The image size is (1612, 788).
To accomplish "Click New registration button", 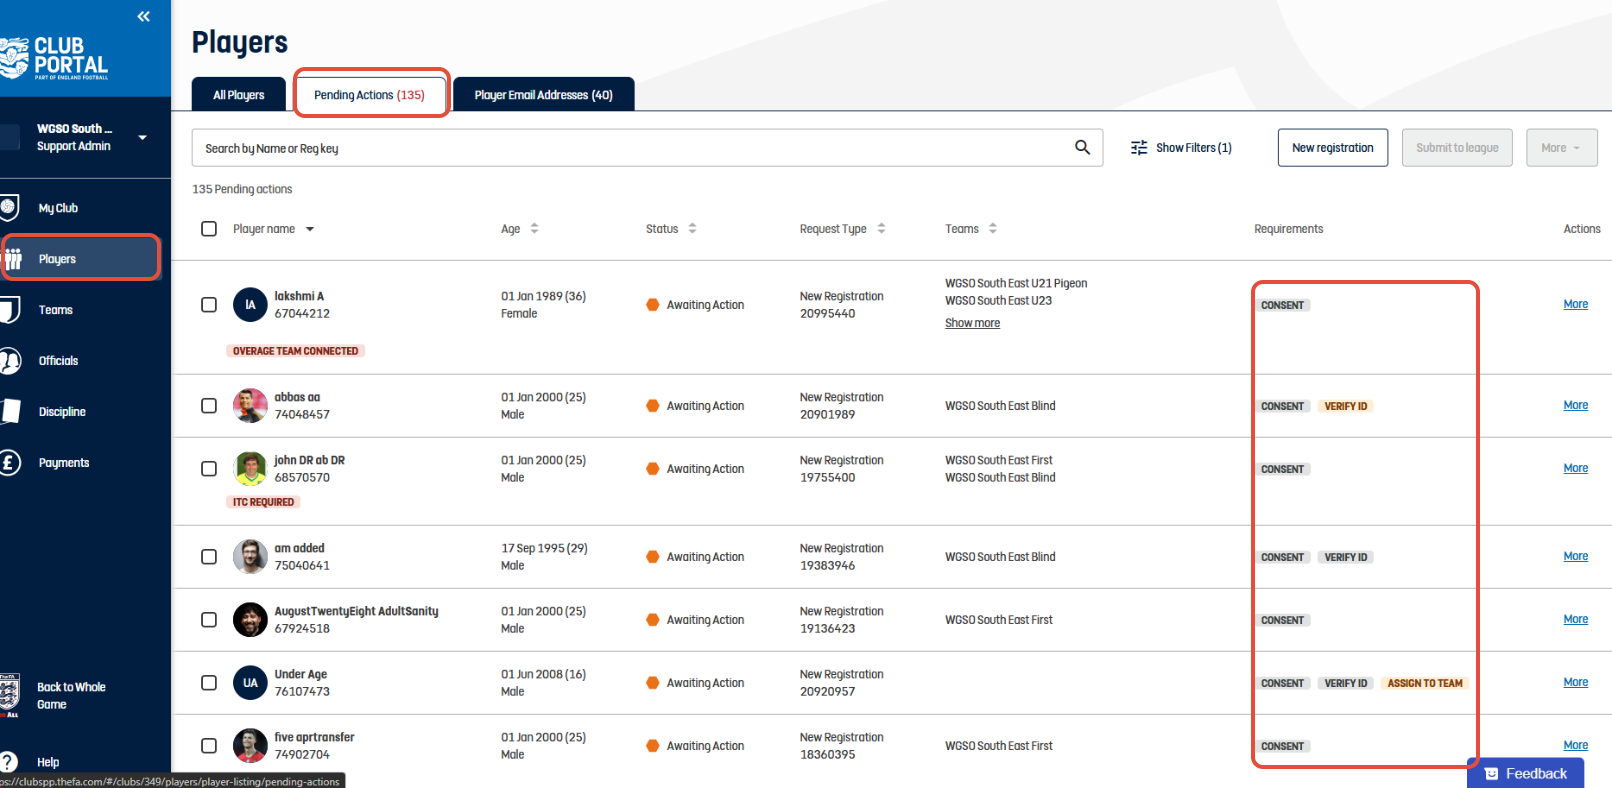I will (x=1333, y=148).
